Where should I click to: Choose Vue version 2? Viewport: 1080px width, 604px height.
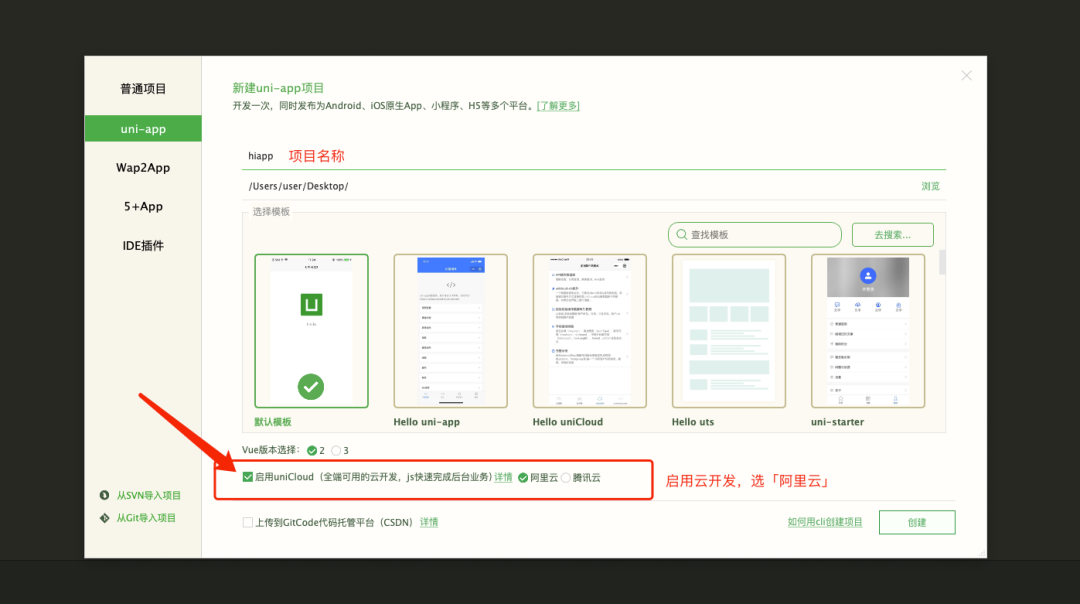[312, 450]
